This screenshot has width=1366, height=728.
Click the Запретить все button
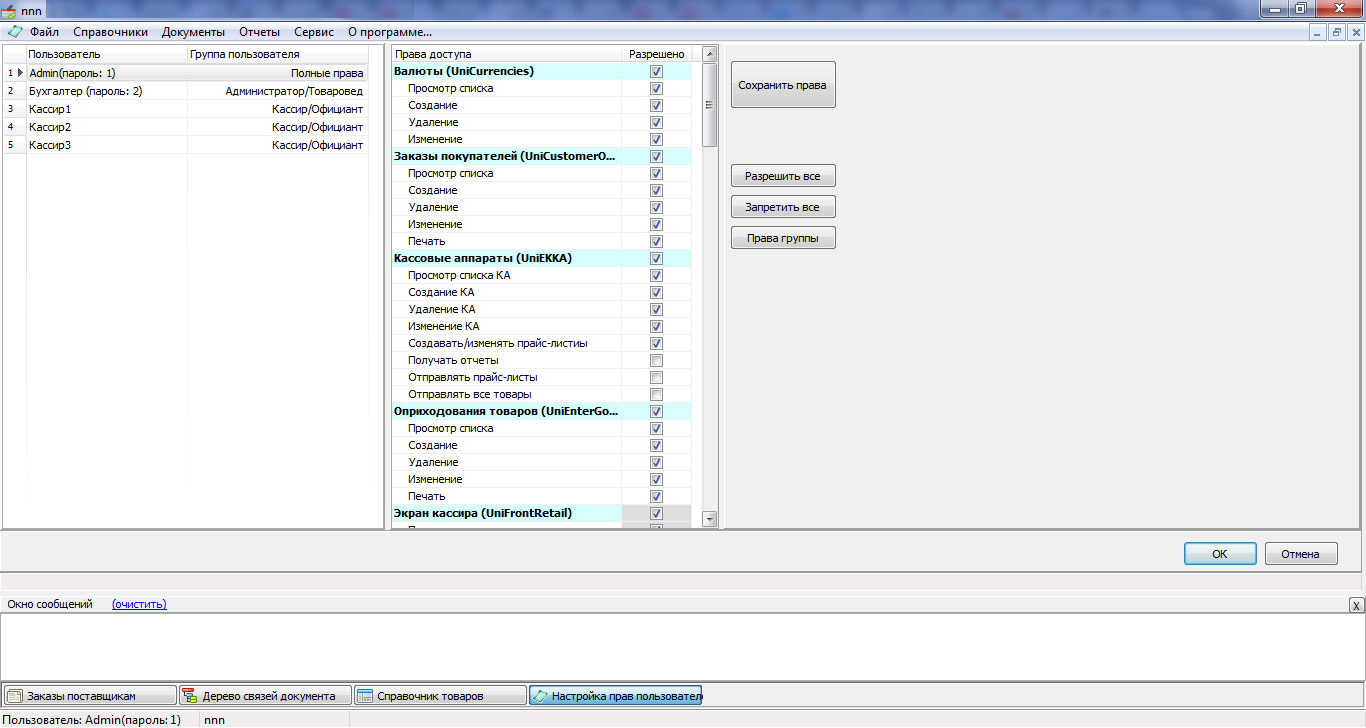coord(783,207)
